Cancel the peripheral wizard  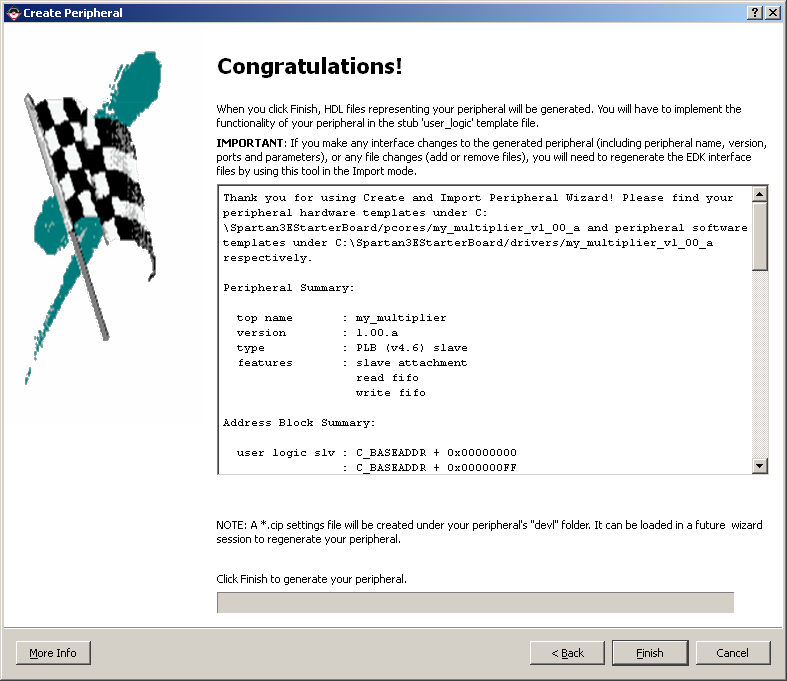(x=732, y=653)
